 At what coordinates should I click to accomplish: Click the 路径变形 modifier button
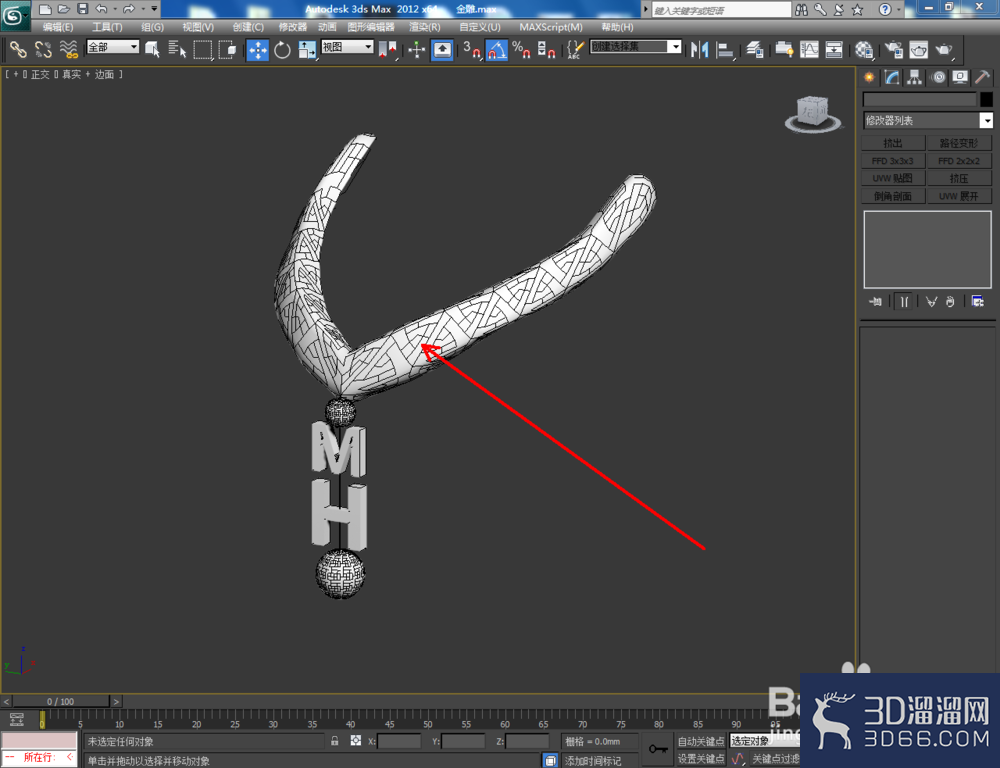click(x=959, y=143)
